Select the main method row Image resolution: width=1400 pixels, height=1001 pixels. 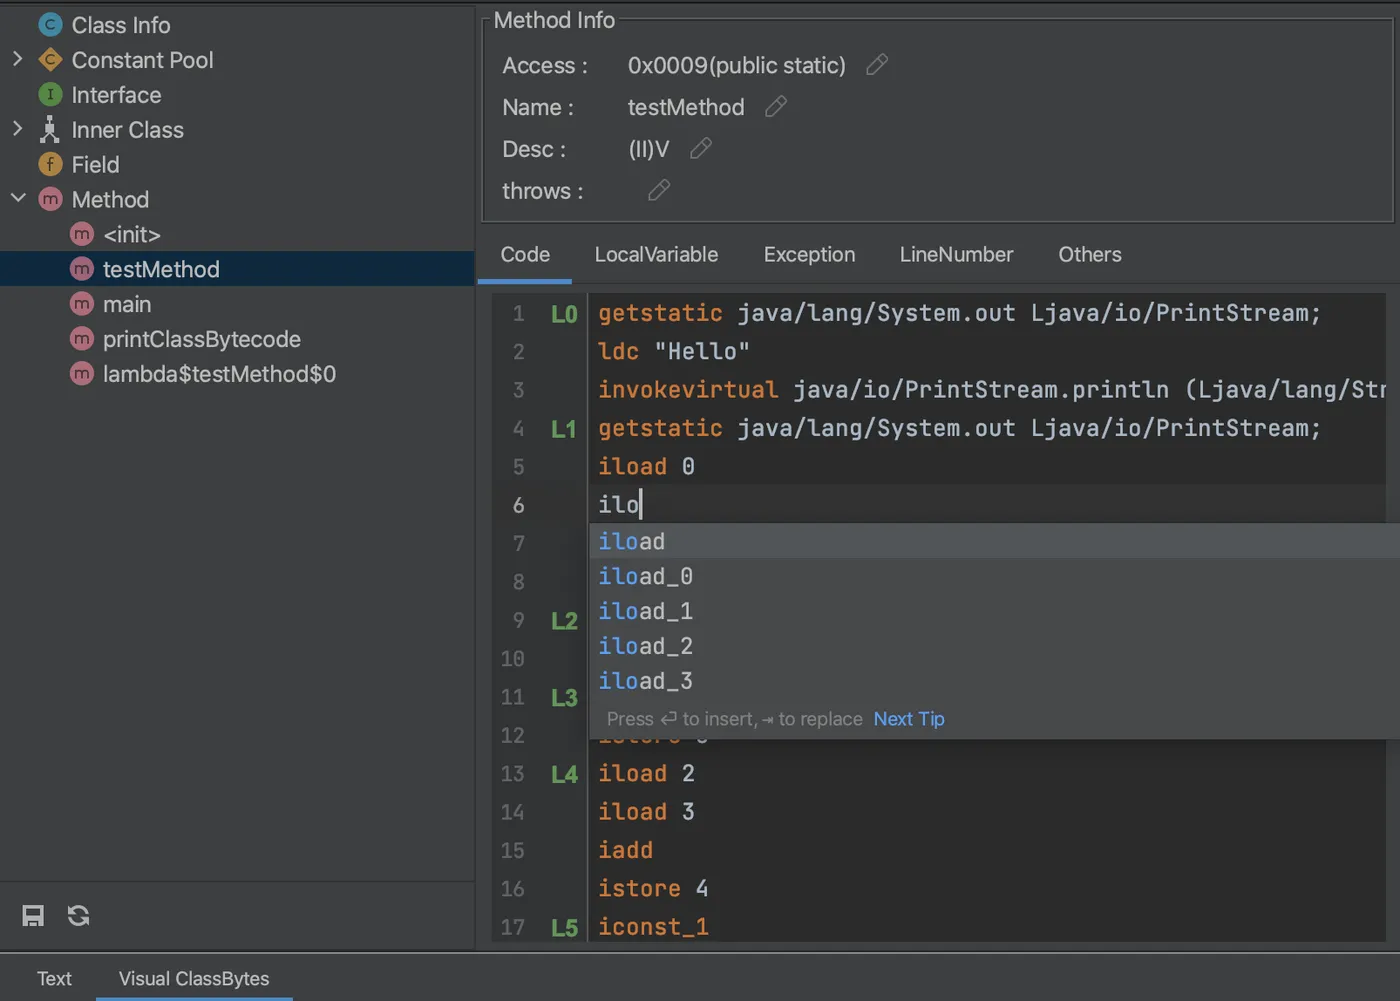237,304
